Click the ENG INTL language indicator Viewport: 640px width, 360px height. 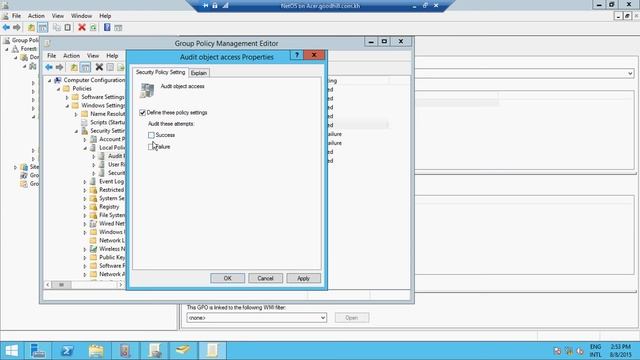pyautogui.click(x=596, y=351)
